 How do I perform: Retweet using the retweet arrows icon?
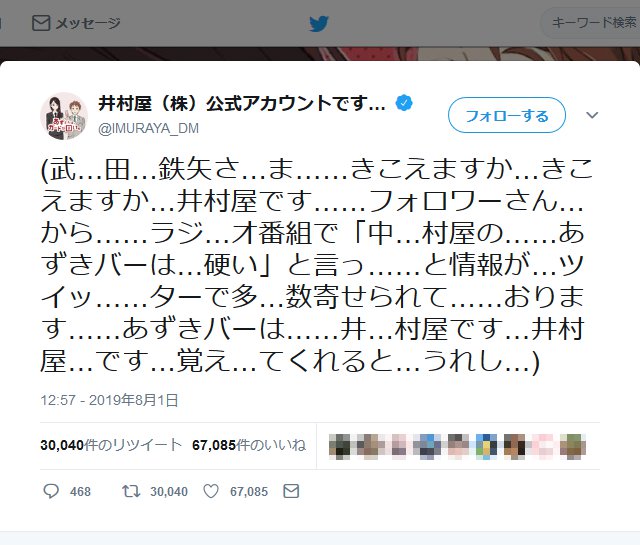pos(131,491)
